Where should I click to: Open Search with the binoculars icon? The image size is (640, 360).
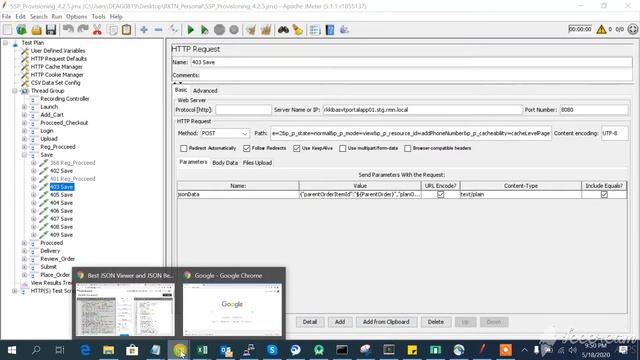[283, 29]
